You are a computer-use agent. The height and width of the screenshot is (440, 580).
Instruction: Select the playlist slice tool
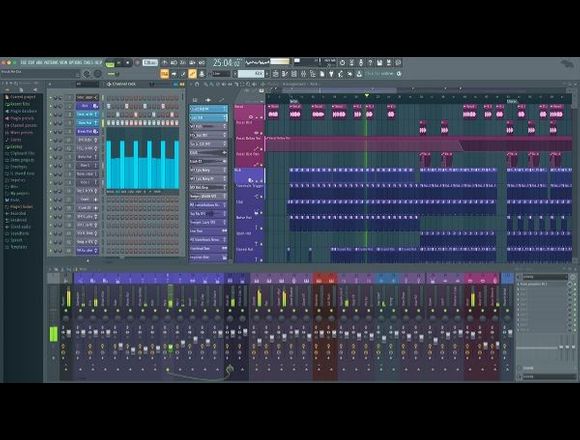click(236, 84)
